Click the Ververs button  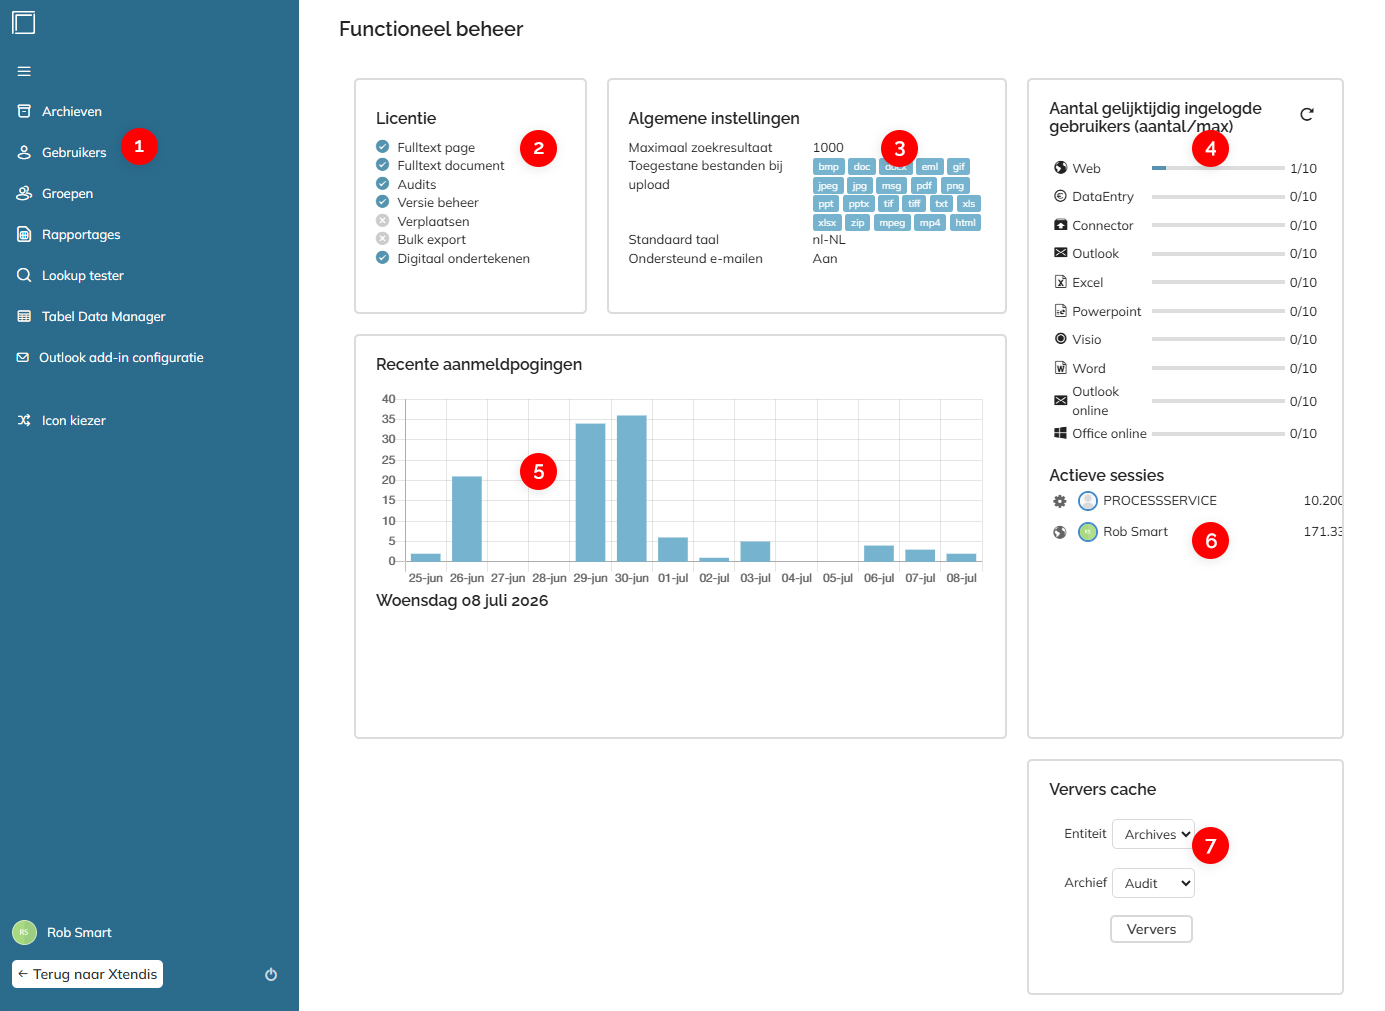[x=1151, y=929]
